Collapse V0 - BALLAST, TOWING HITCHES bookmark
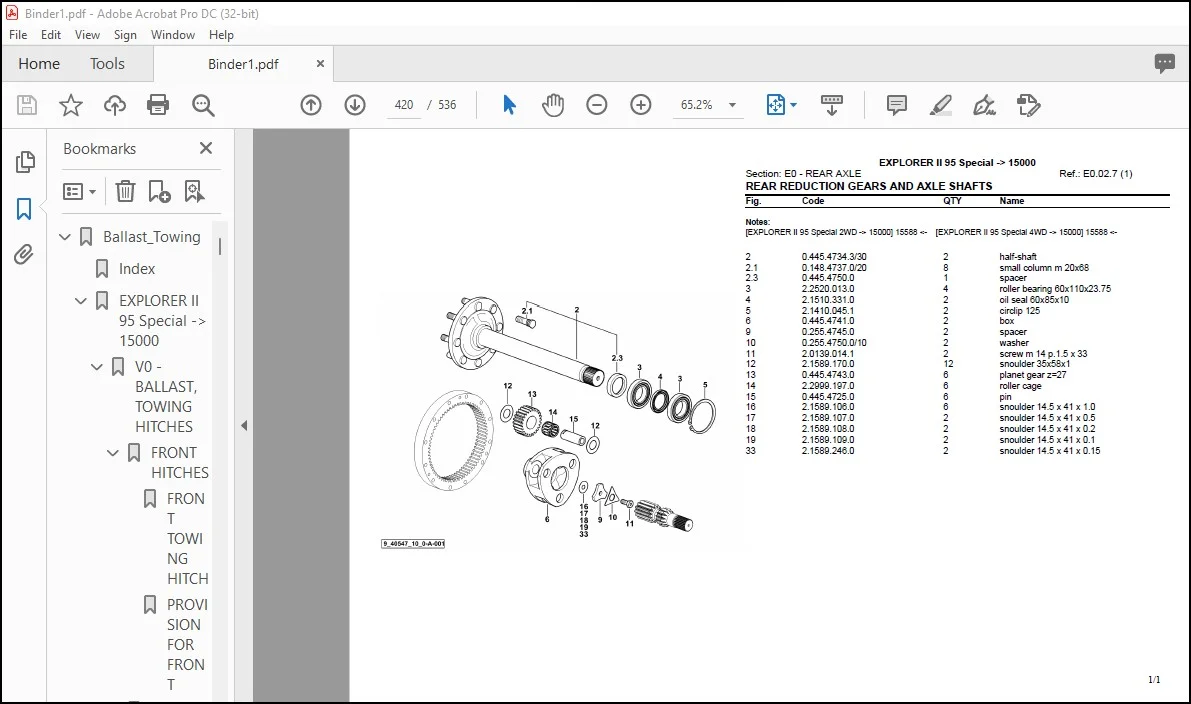 [97, 367]
